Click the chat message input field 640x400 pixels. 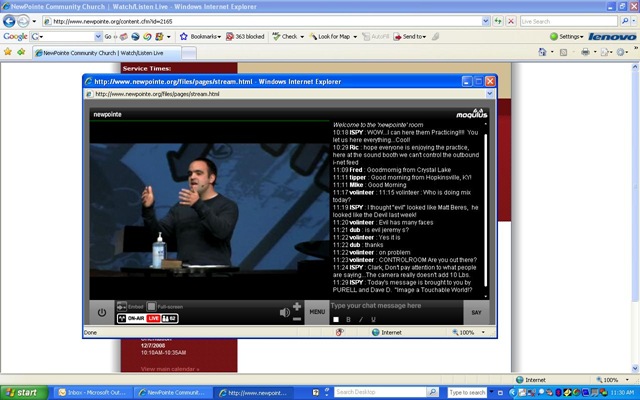click(396, 306)
